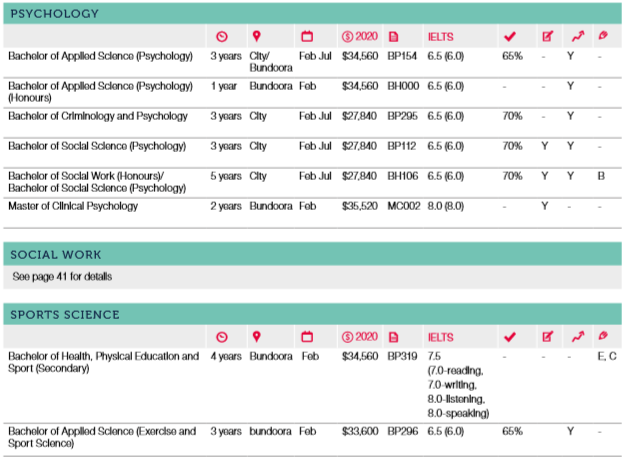
Task: Click the clock duration icon in Sports Science table
Action: 222,336
